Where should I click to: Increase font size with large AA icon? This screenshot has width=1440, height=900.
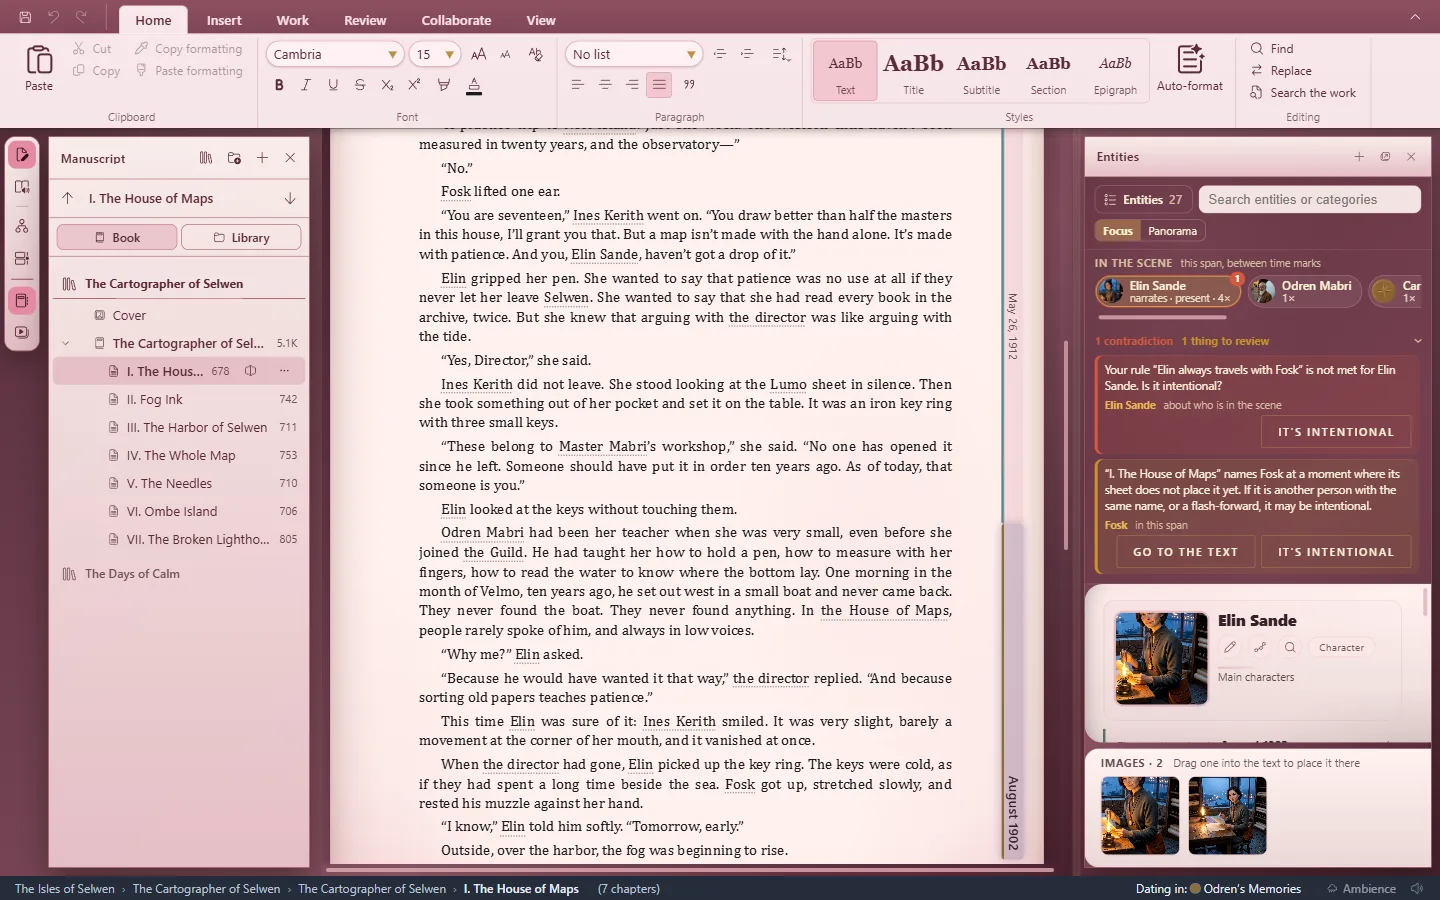479,54
